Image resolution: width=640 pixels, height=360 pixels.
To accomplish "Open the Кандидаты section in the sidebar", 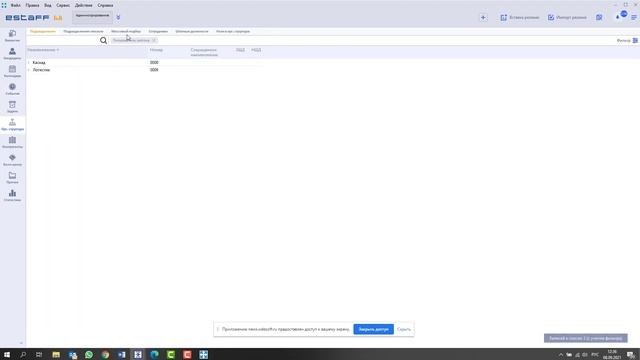I will (x=12, y=53).
